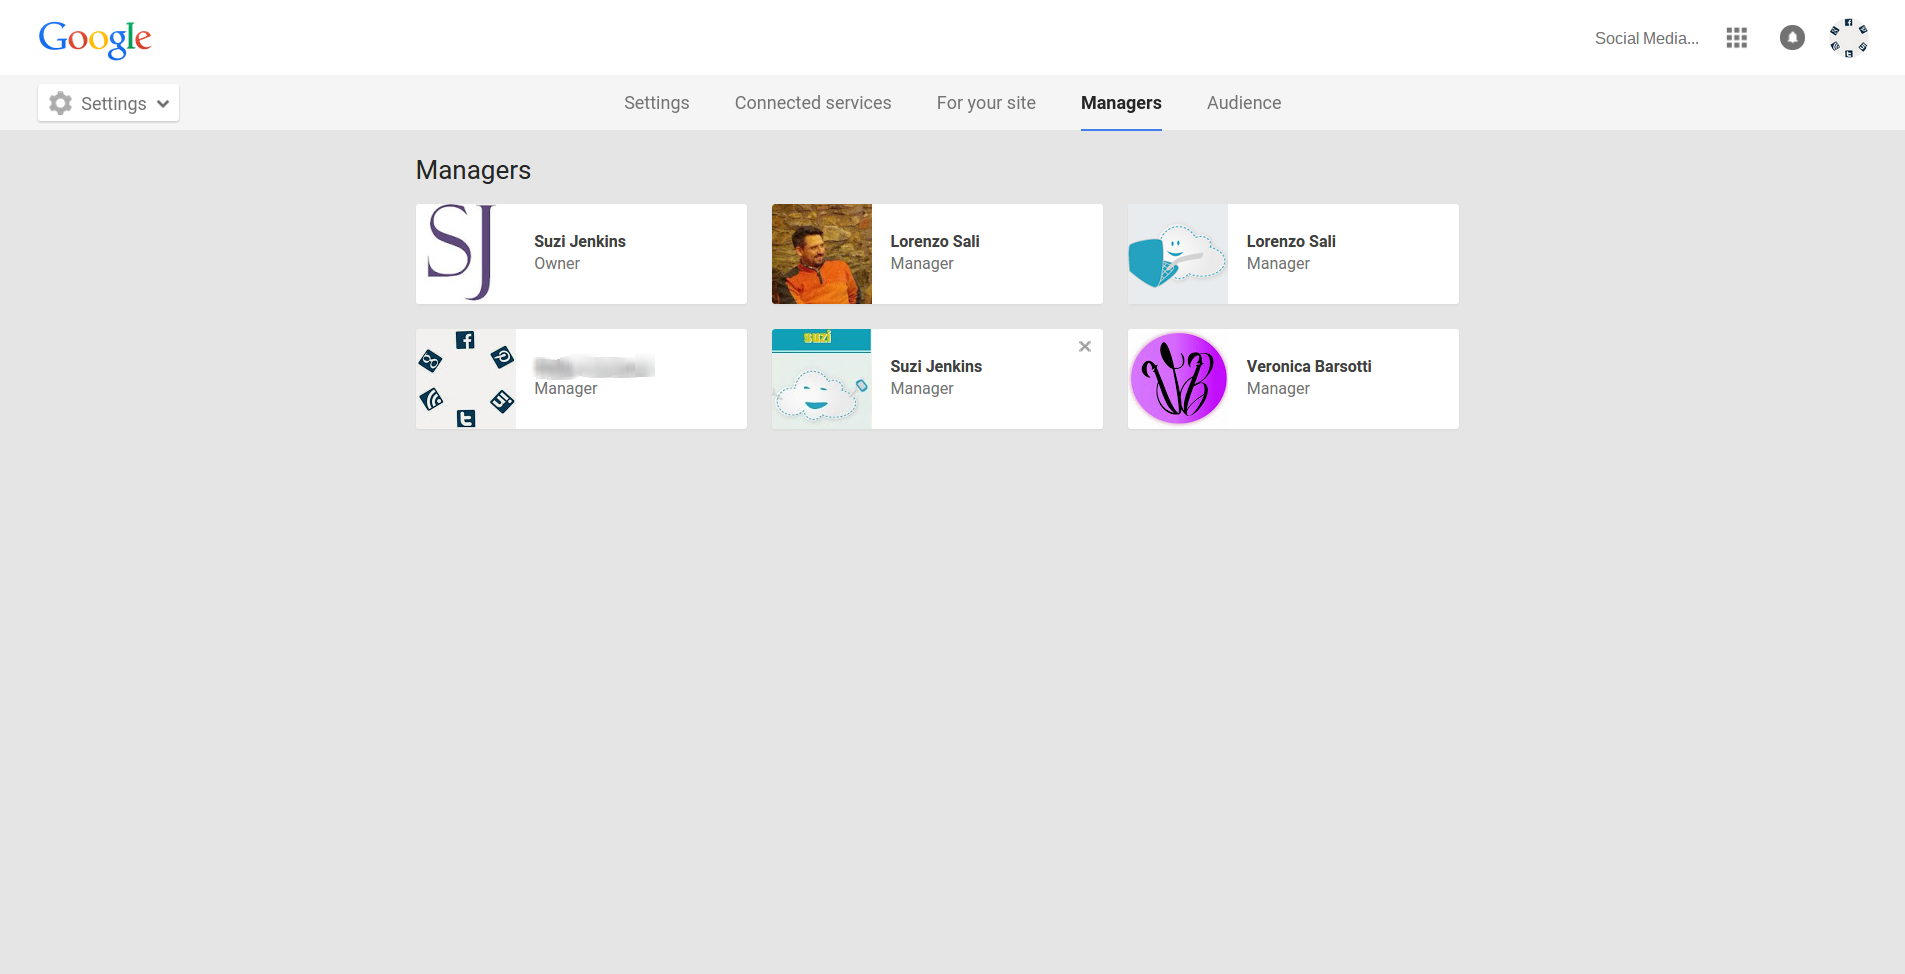Click Lorenzo Sali's orange jacket photo
This screenshot has width=1905, height=974.
[x=822, y=254]
